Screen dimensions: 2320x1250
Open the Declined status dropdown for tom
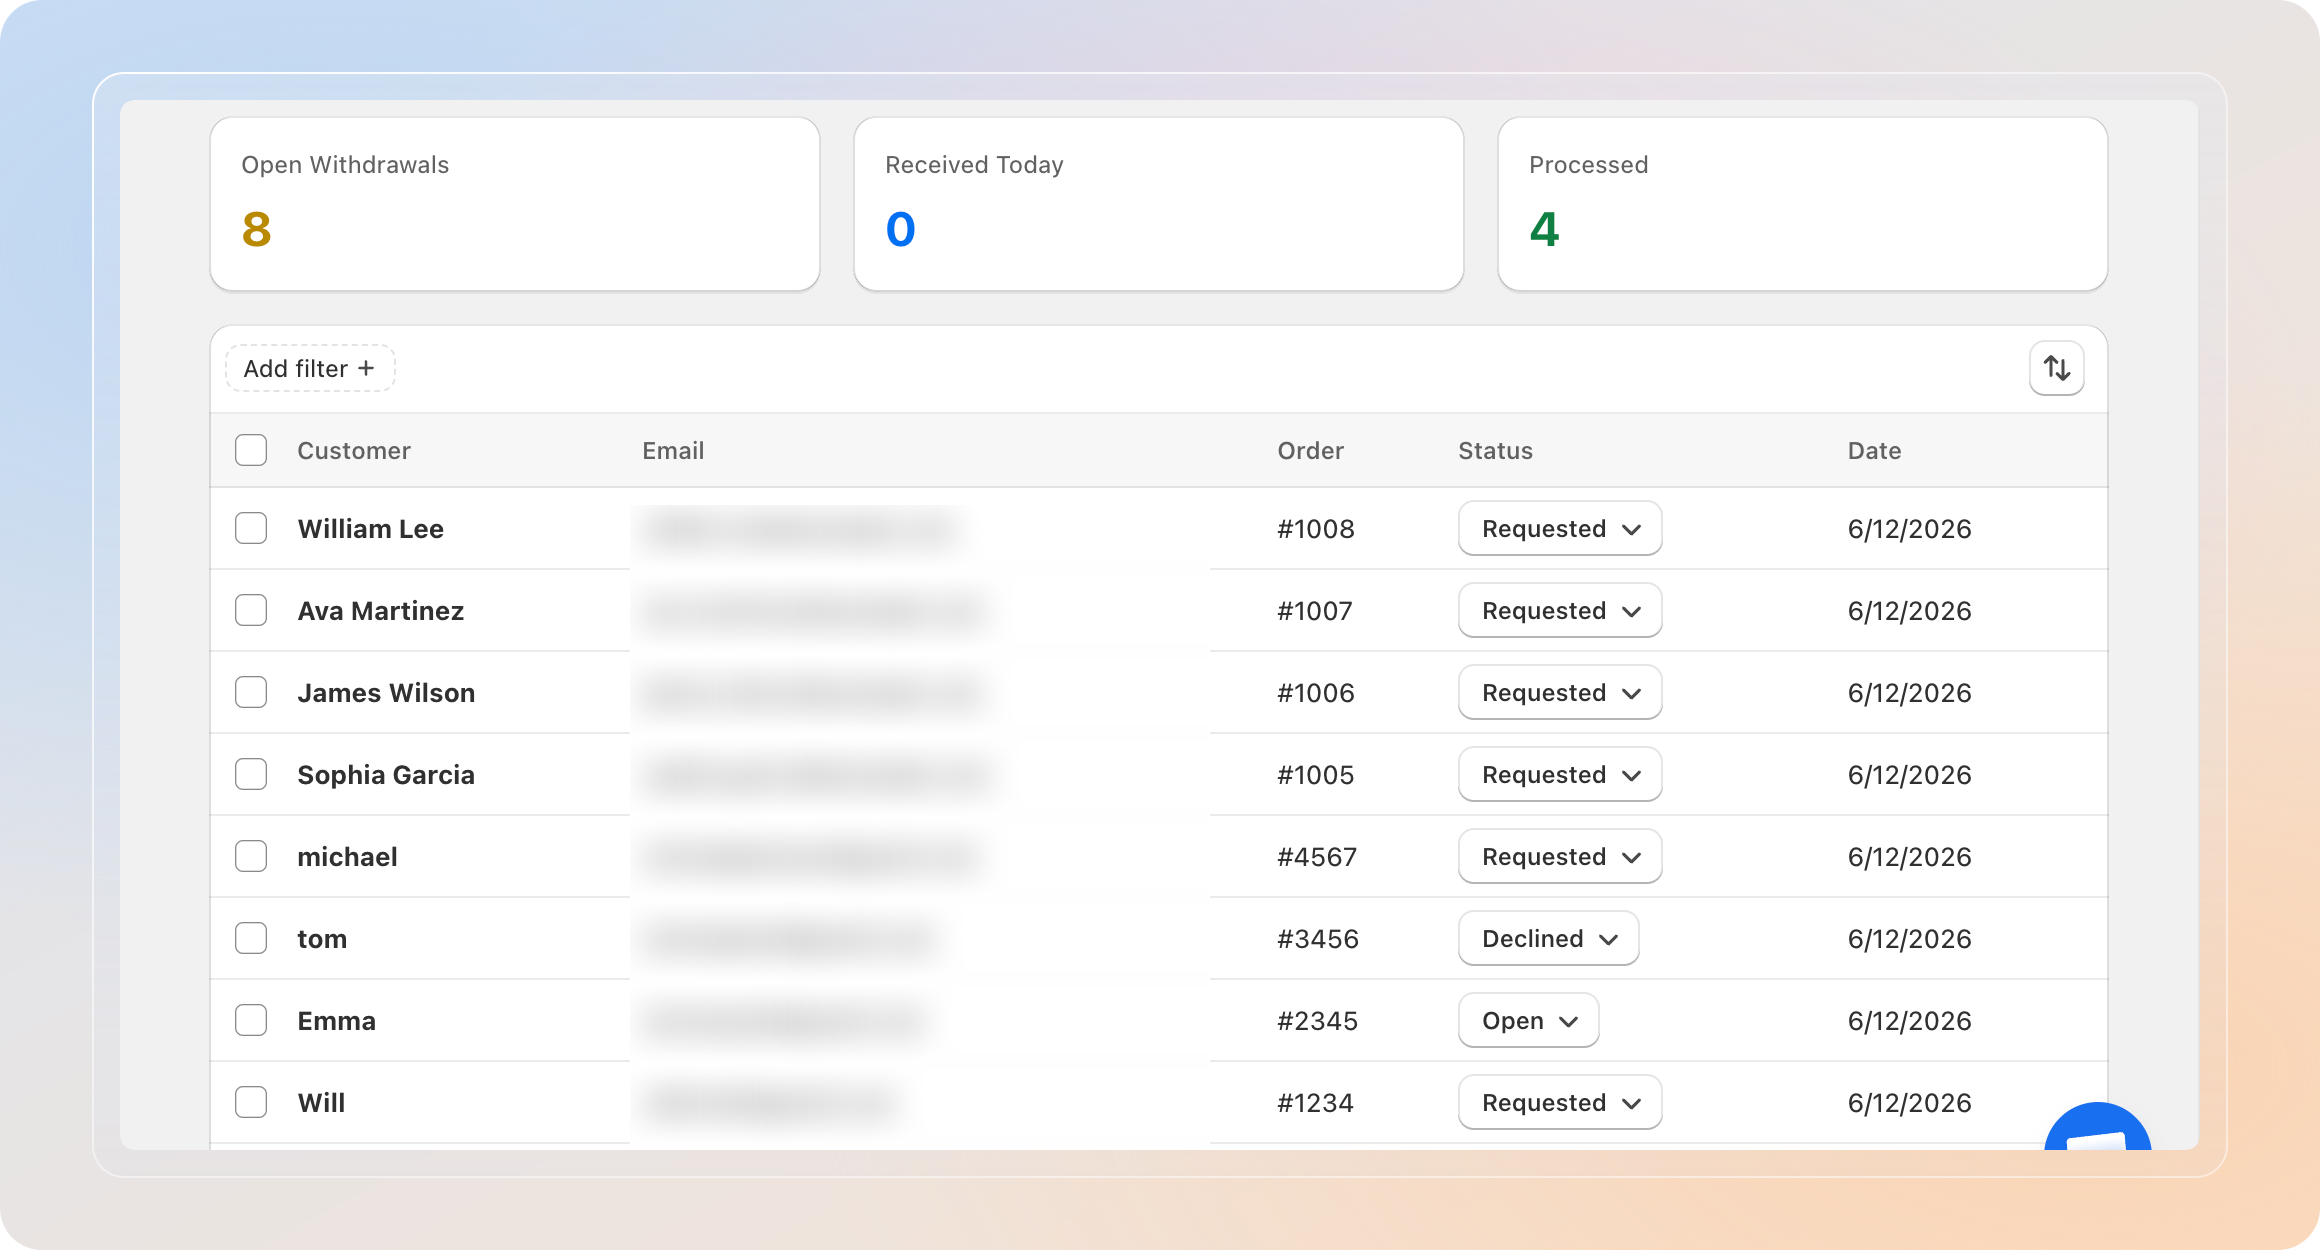click(1548, 939)
